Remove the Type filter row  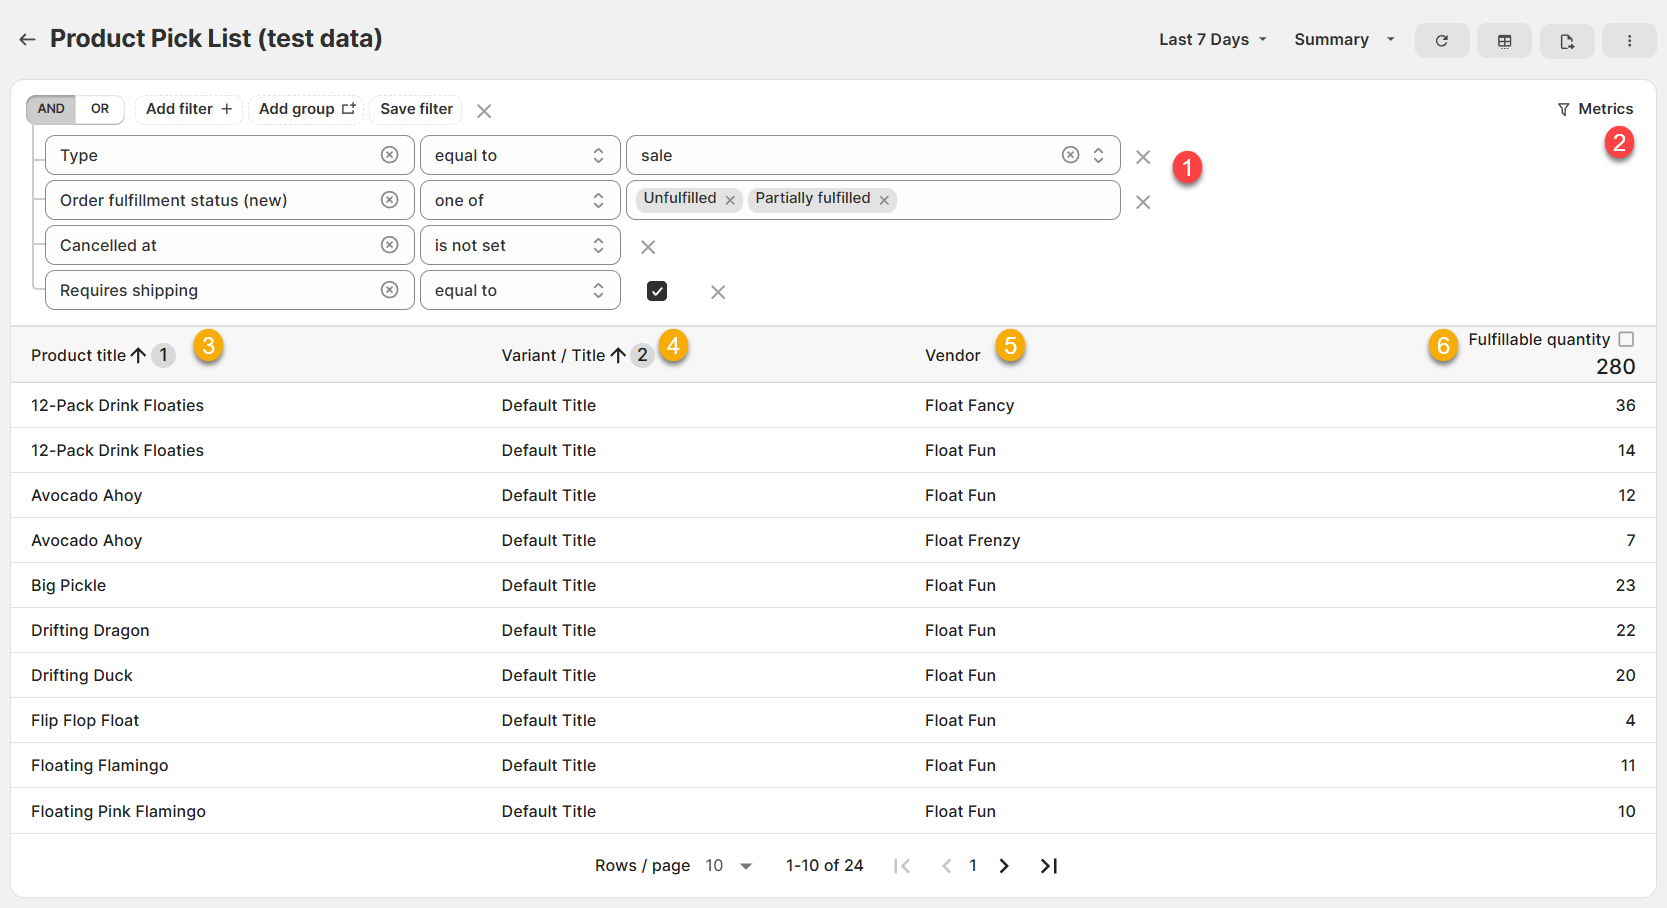tap(1143, 157)
